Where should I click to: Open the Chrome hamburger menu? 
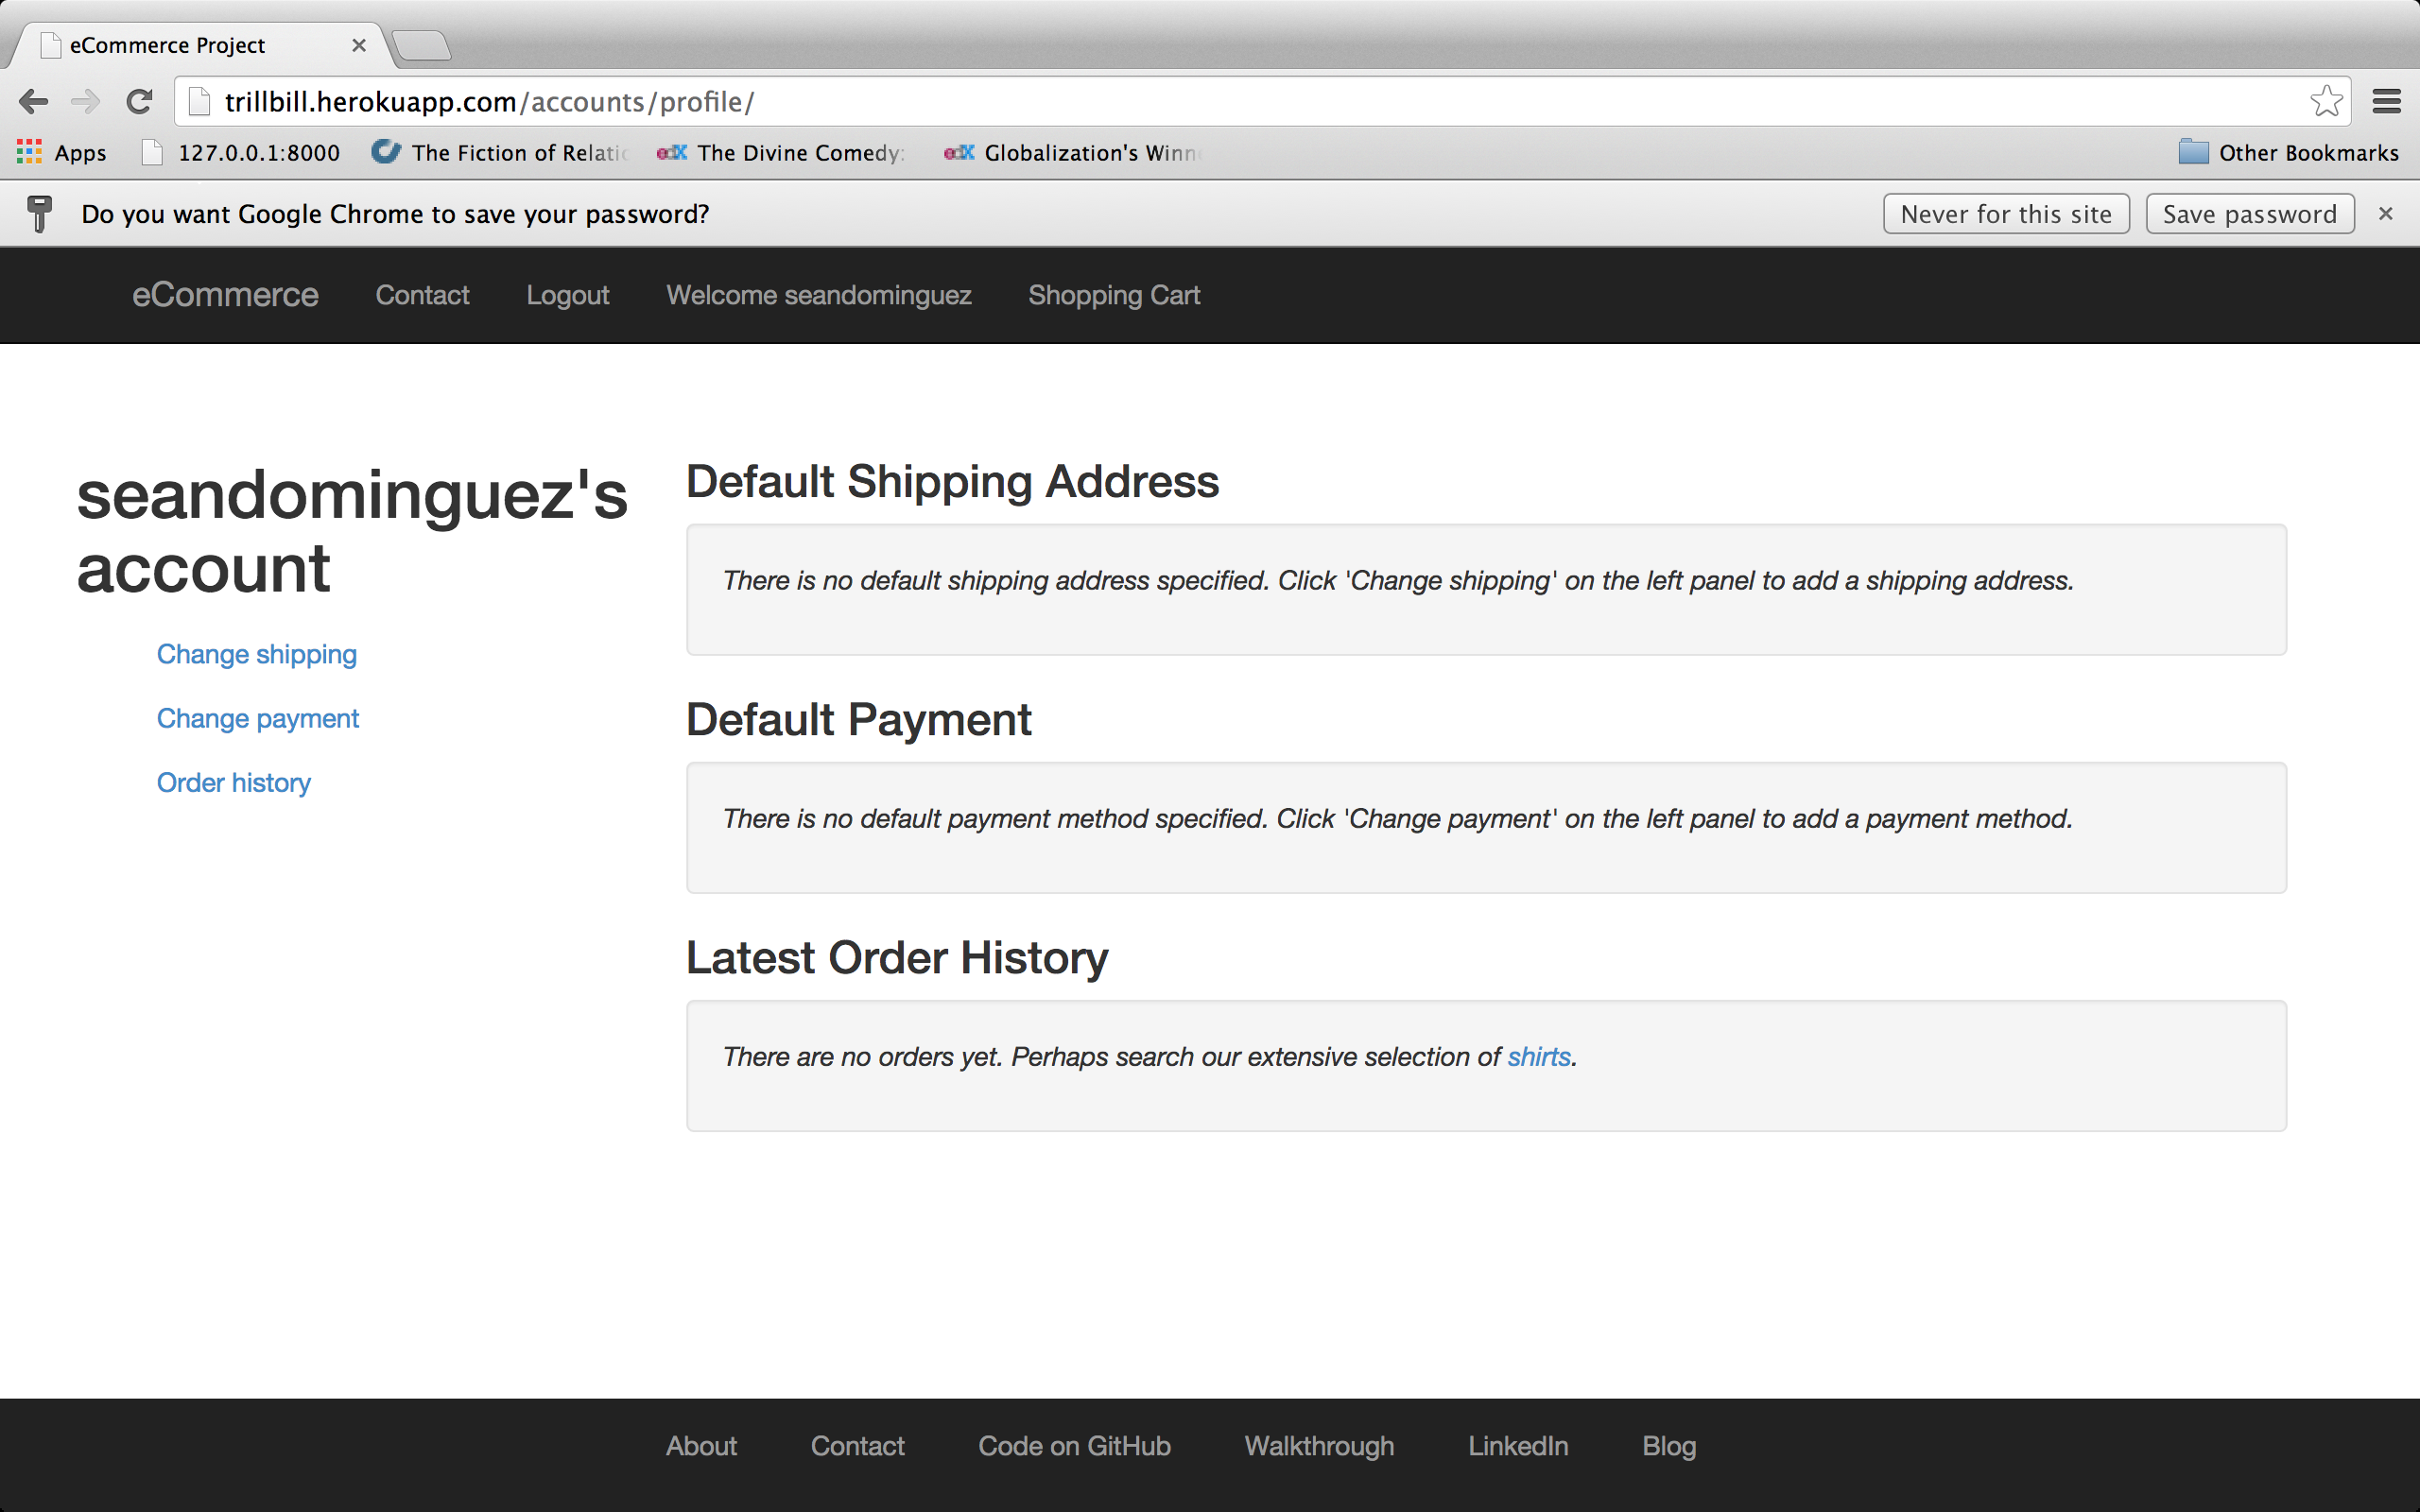2386,101
